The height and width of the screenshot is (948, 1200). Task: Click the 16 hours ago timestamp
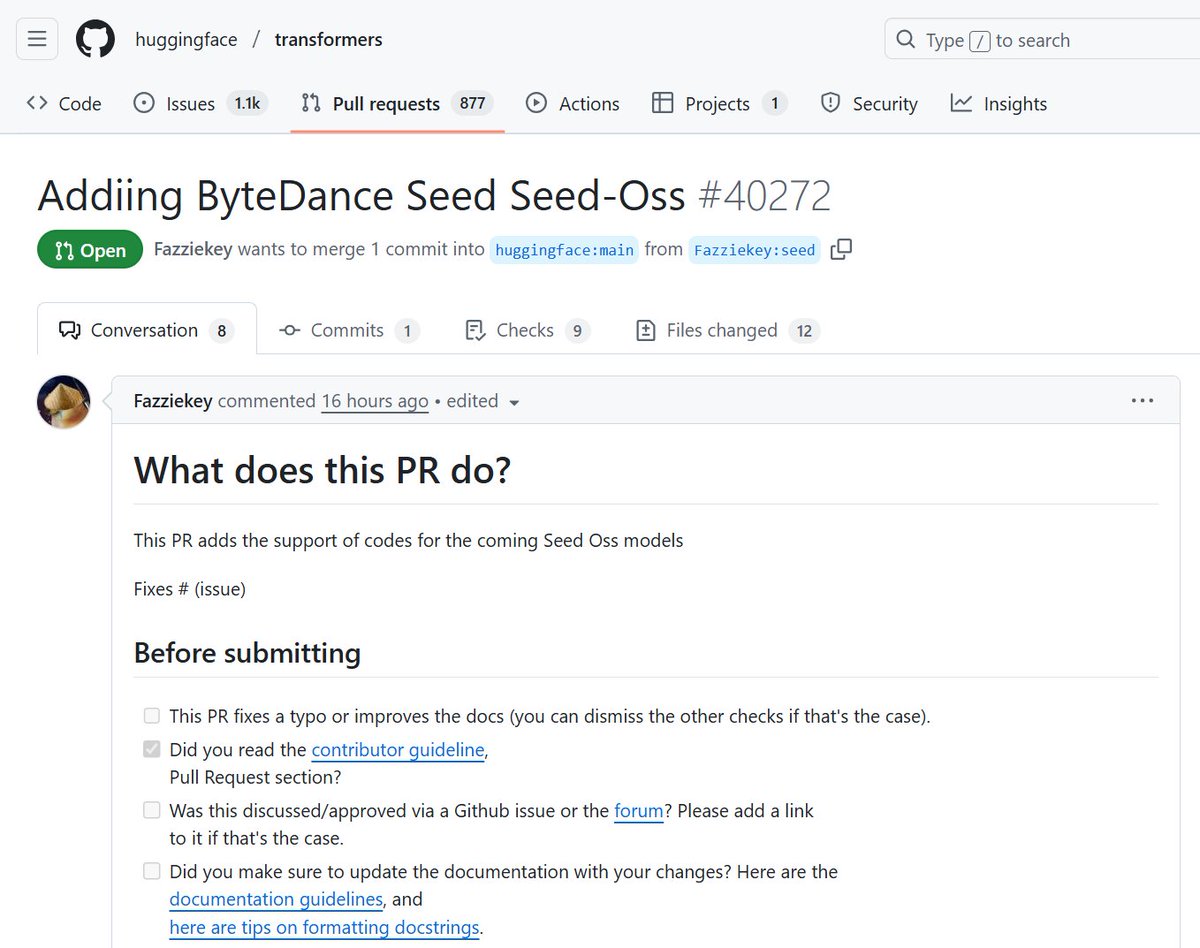pyautogui.click(x=375, y=401)
